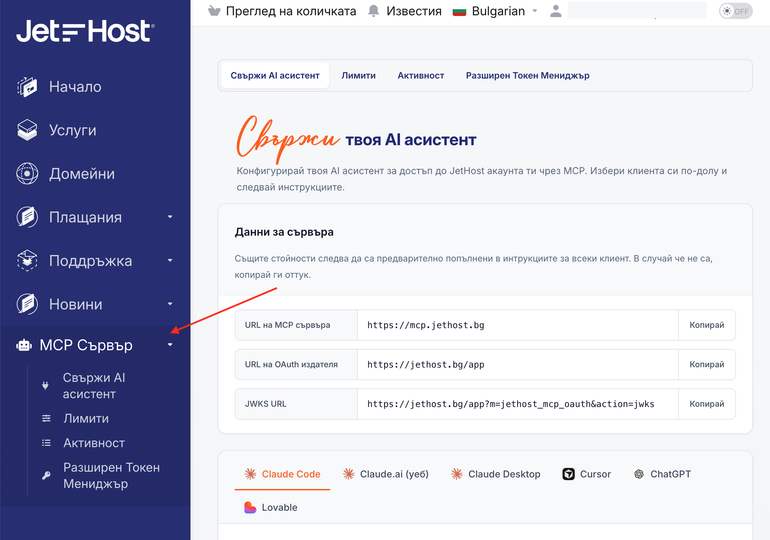The image size is (770, 540).
Task: Click the https://jethost.bg/app URL field
Action: [518, 364]
